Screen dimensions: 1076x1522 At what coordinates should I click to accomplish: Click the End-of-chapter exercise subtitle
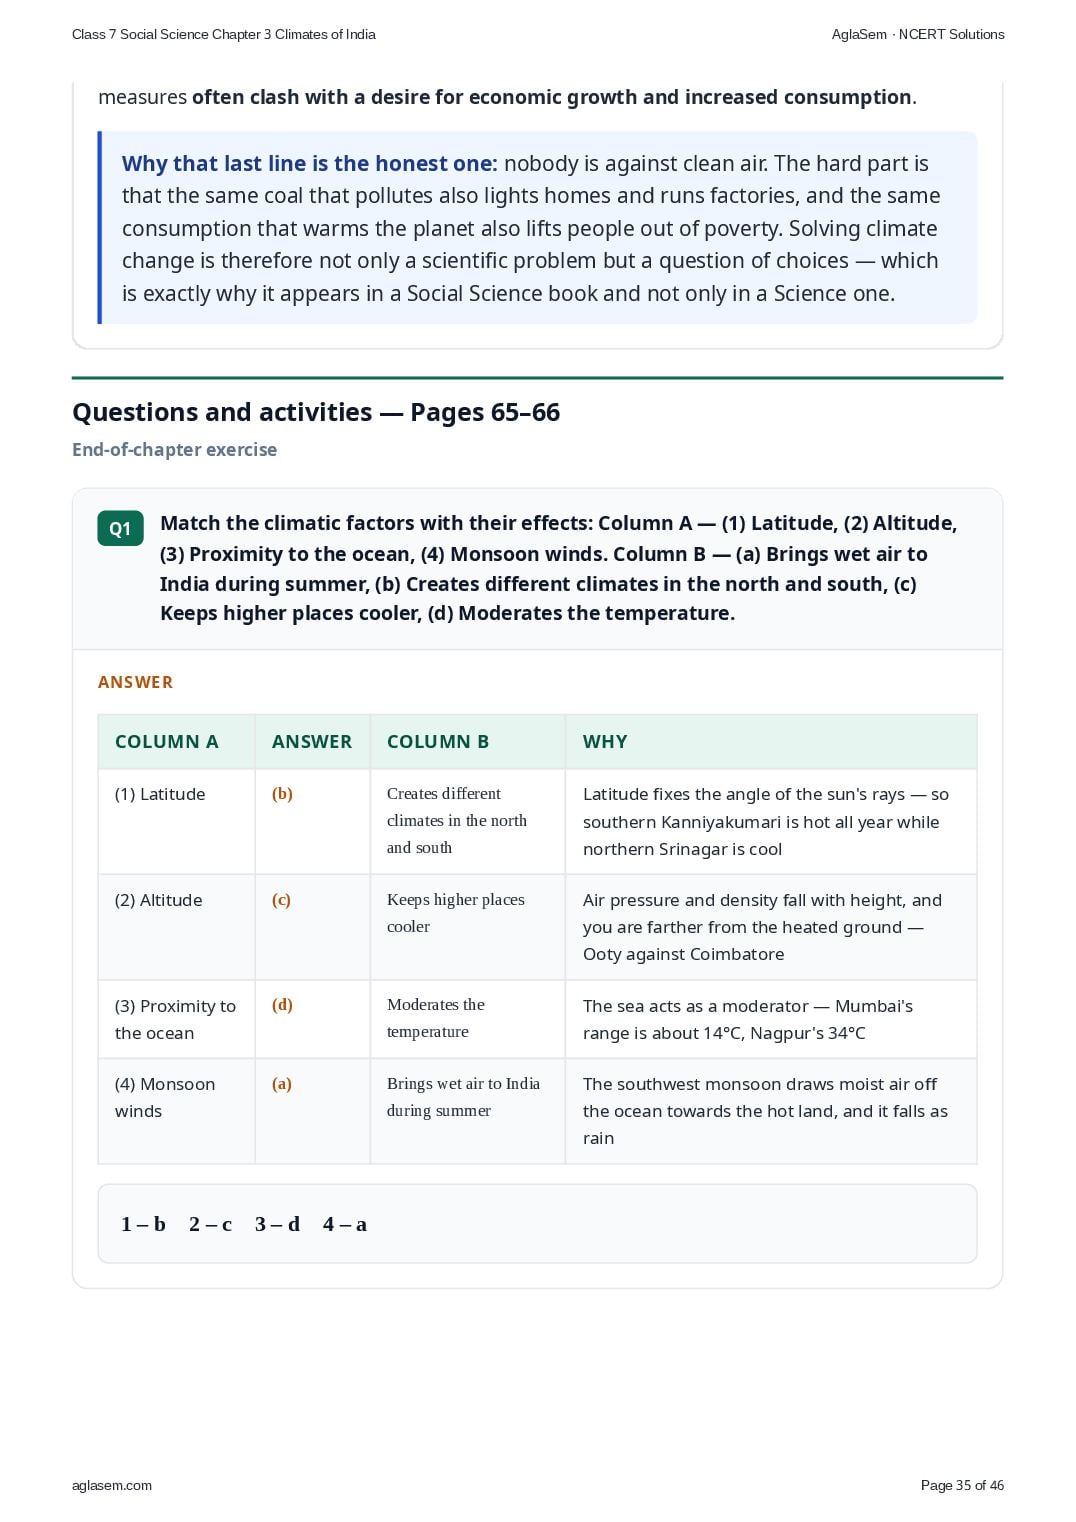click(x=174, y=450)
